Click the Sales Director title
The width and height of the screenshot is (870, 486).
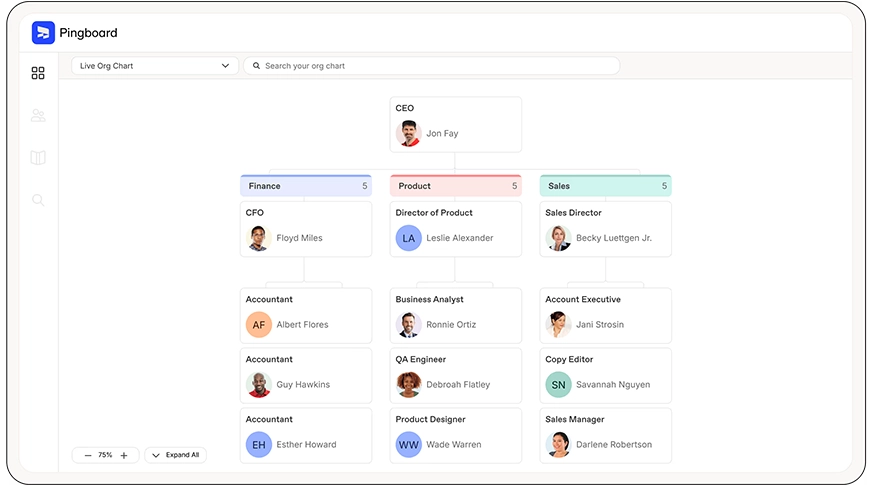tap(573, 212)
